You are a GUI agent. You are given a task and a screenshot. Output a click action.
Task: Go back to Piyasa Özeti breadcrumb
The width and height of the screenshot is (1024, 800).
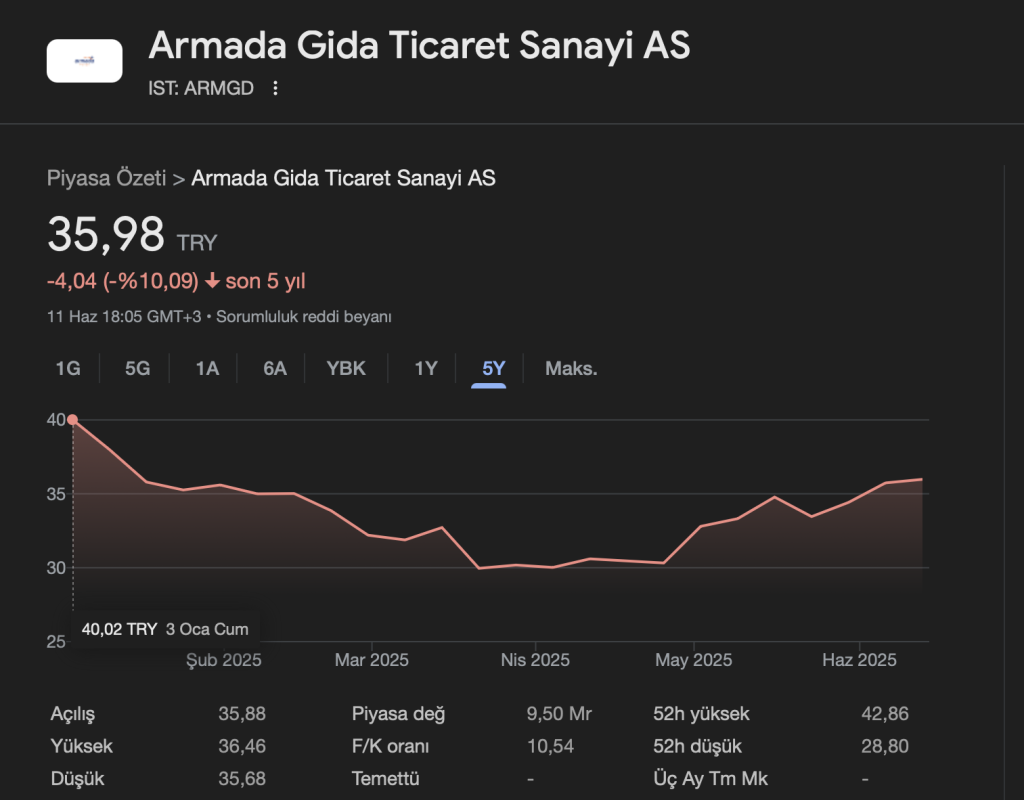106,179
